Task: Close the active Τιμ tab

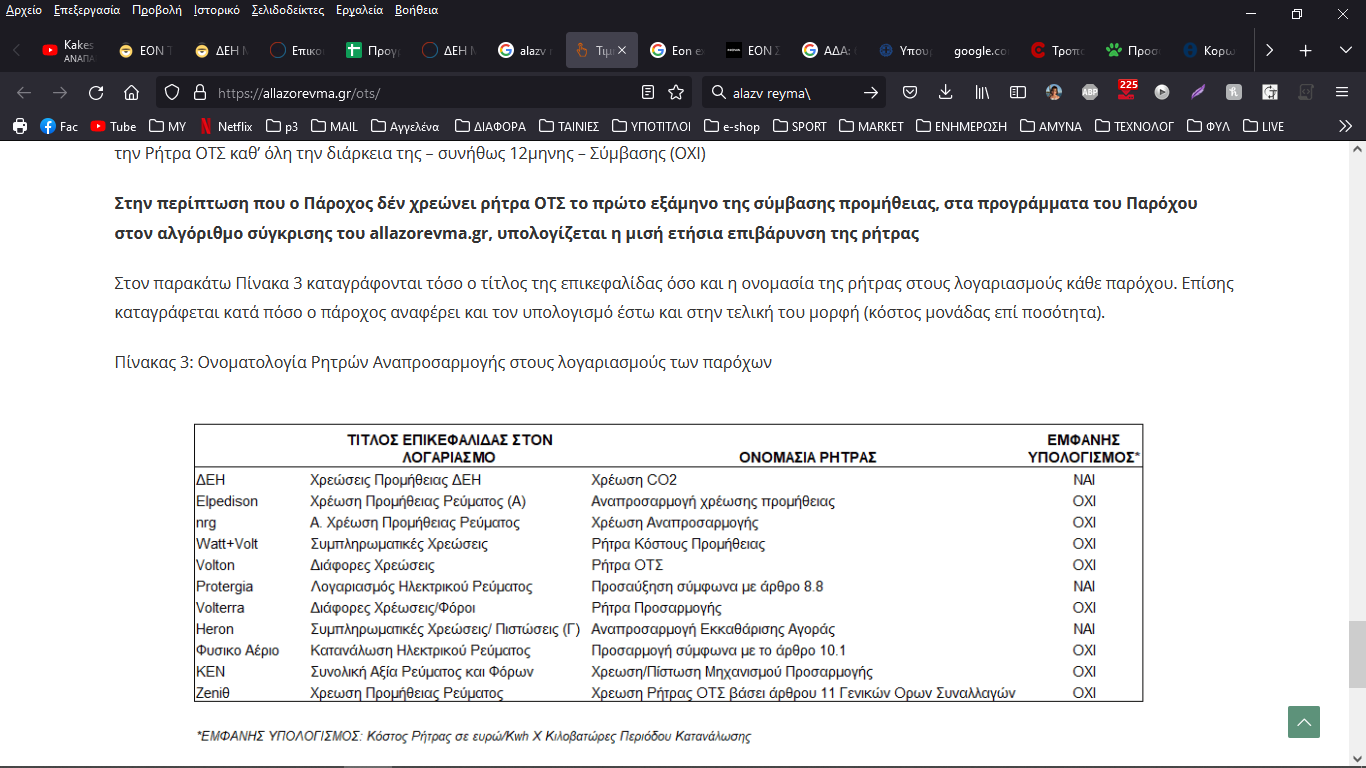Action: (621, 50)
